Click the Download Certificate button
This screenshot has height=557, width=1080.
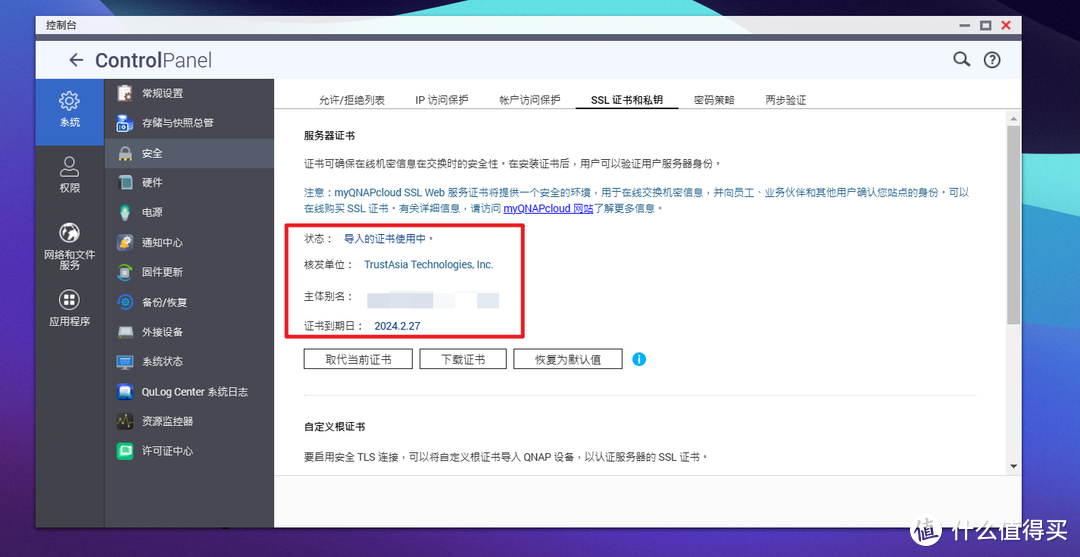[x=463, y=359]
